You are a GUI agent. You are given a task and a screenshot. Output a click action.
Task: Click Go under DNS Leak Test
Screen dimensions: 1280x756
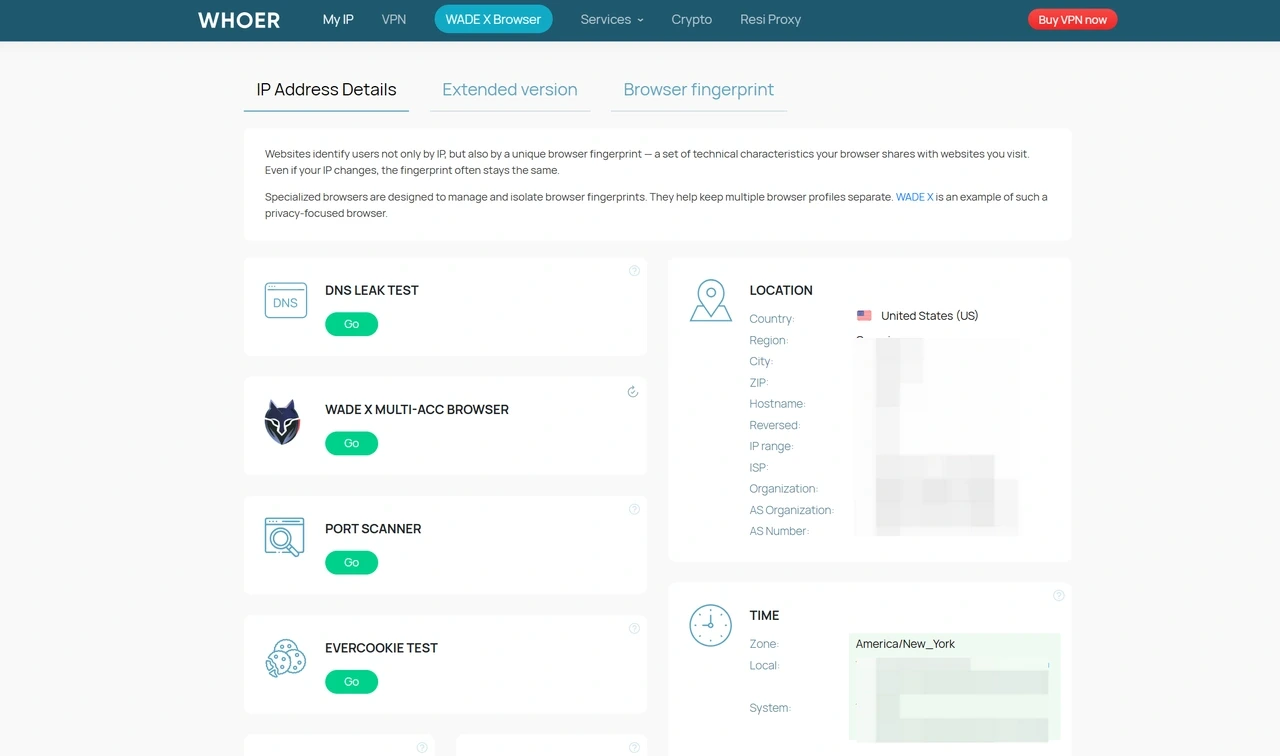click(352, 324)
